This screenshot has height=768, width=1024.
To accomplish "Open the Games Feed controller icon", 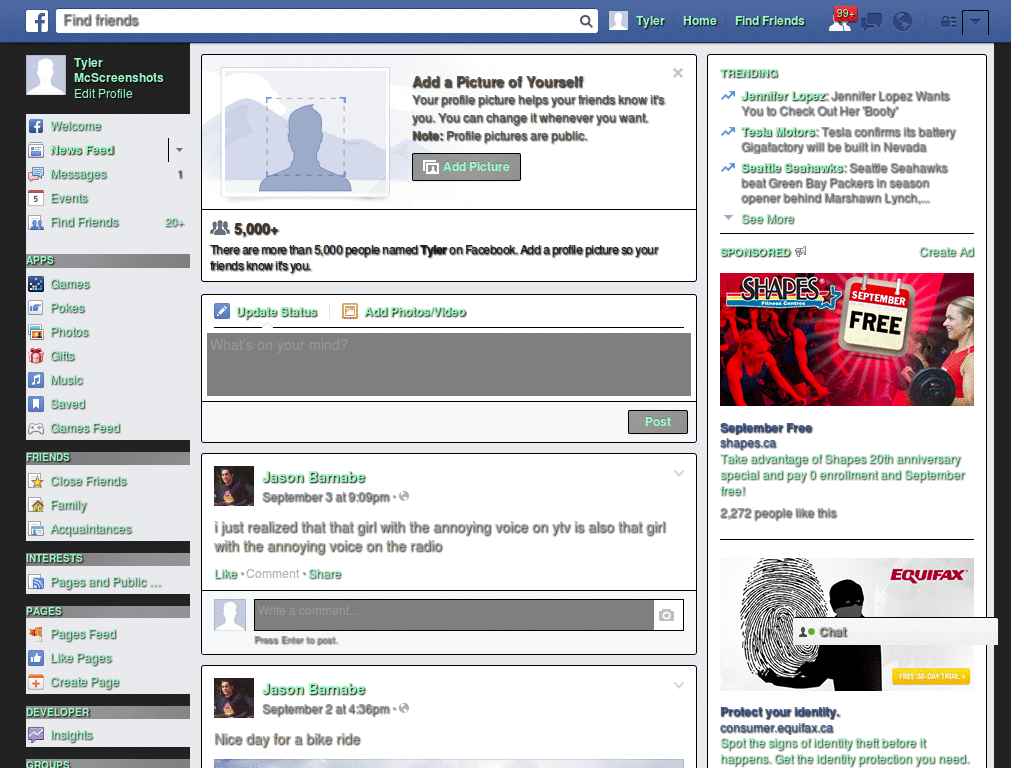I will [36, 428].
